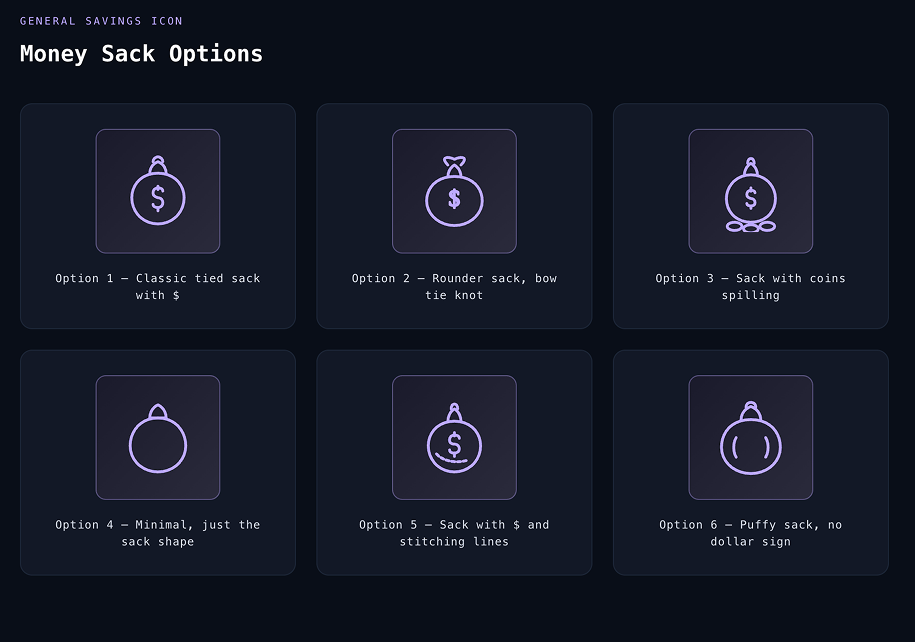The image size is (915, 643).
Task: Click the sack icon with coins spilling
Action: tap(750, 191)
